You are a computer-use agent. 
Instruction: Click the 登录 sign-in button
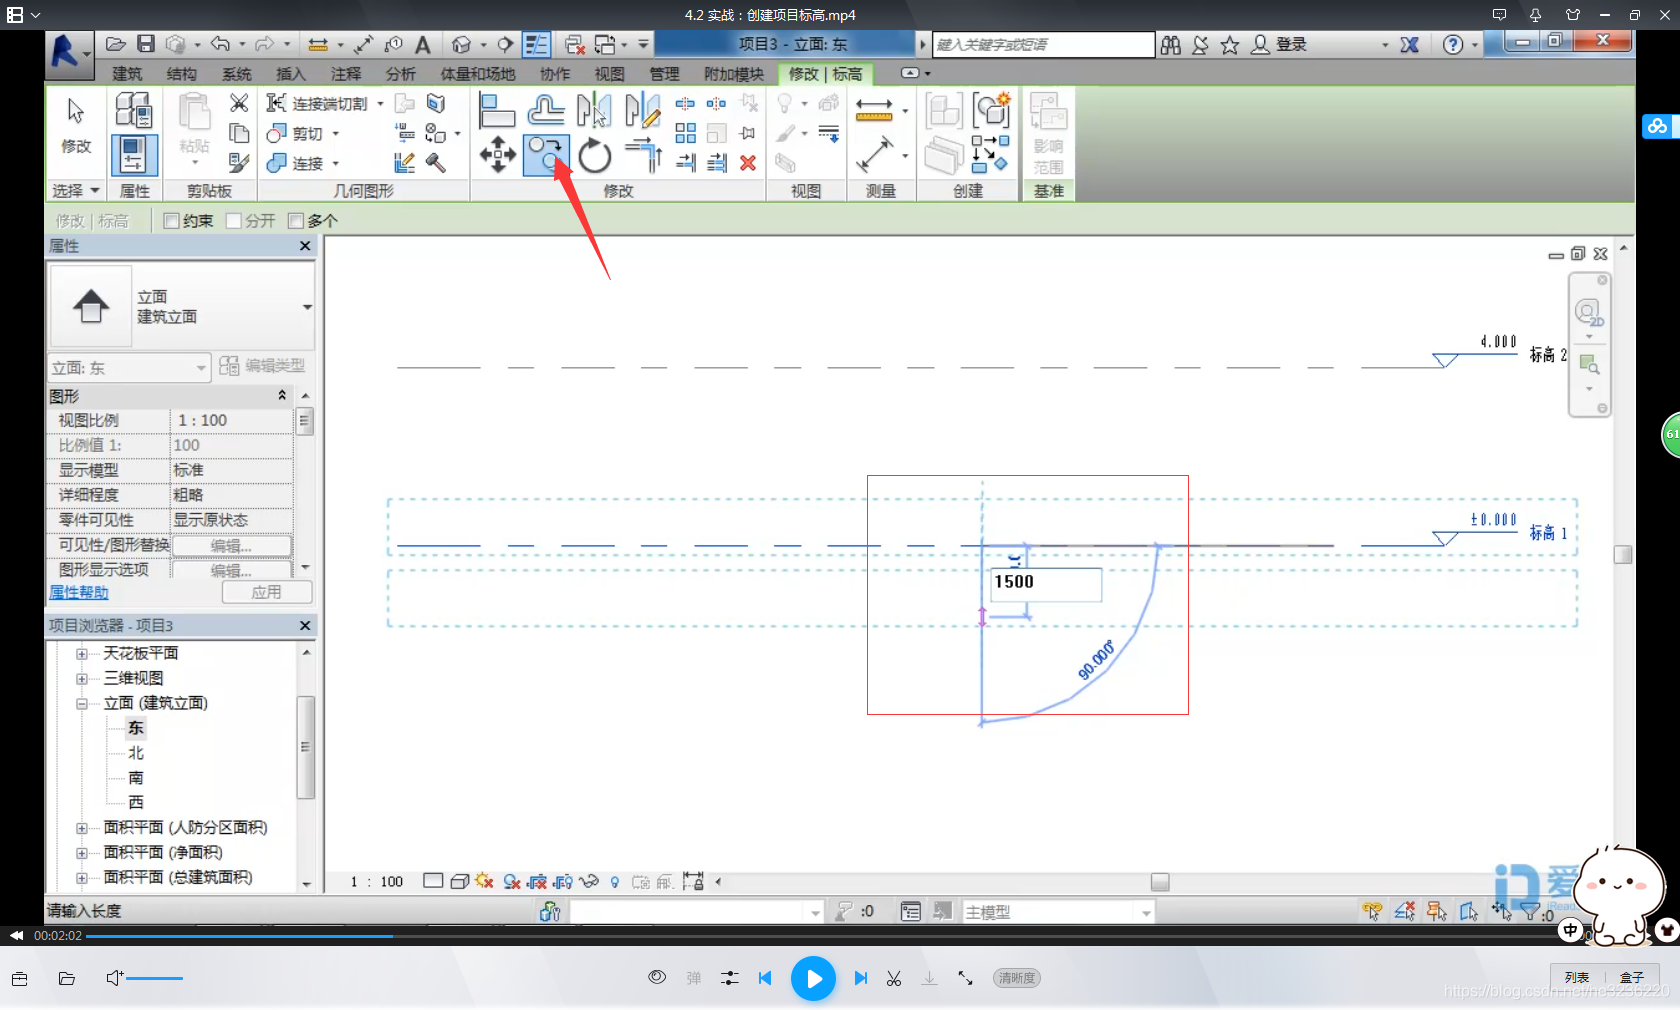(1279, 44)
